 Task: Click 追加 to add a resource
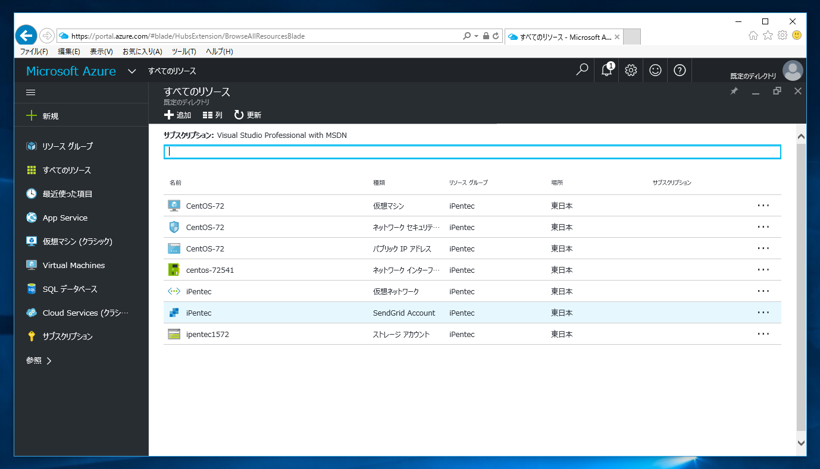[177, 115]
